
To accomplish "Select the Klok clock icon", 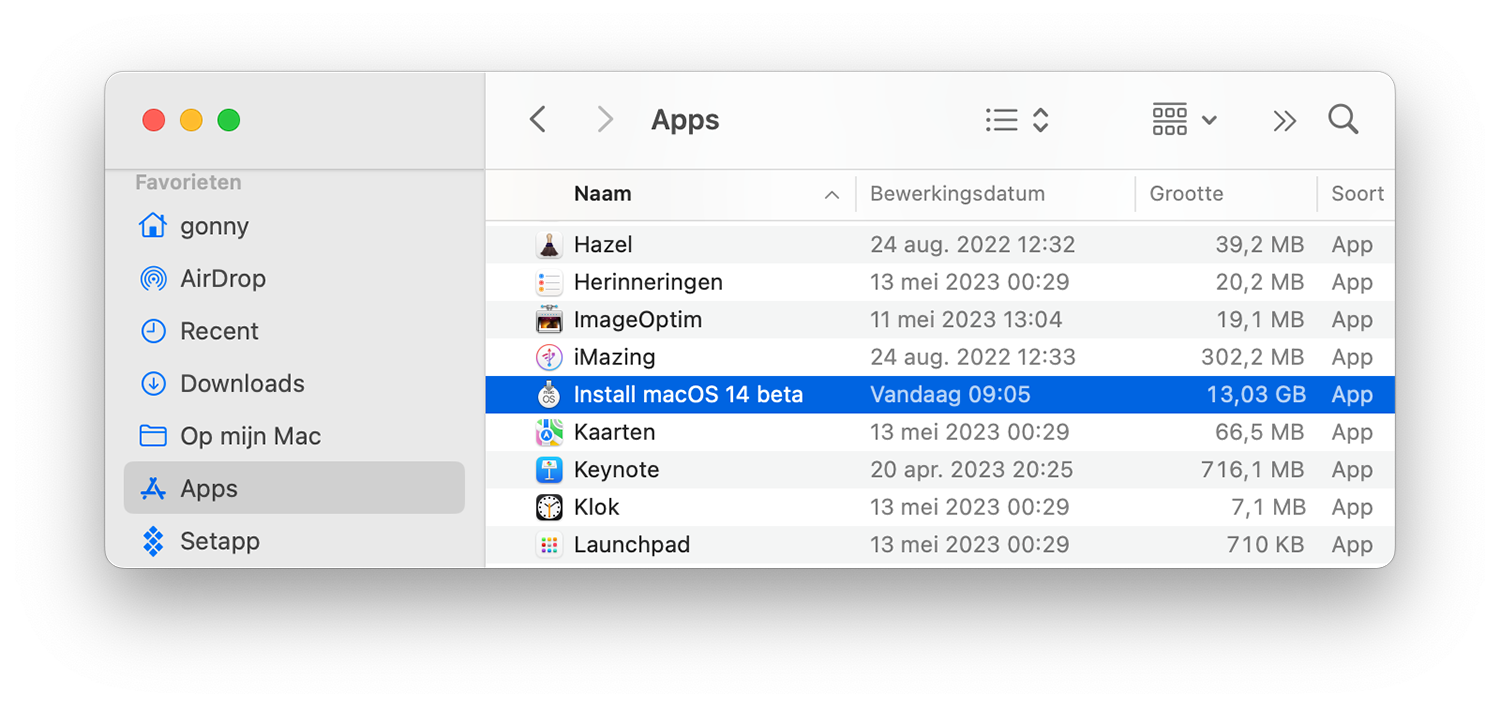I will coord(549,507).
